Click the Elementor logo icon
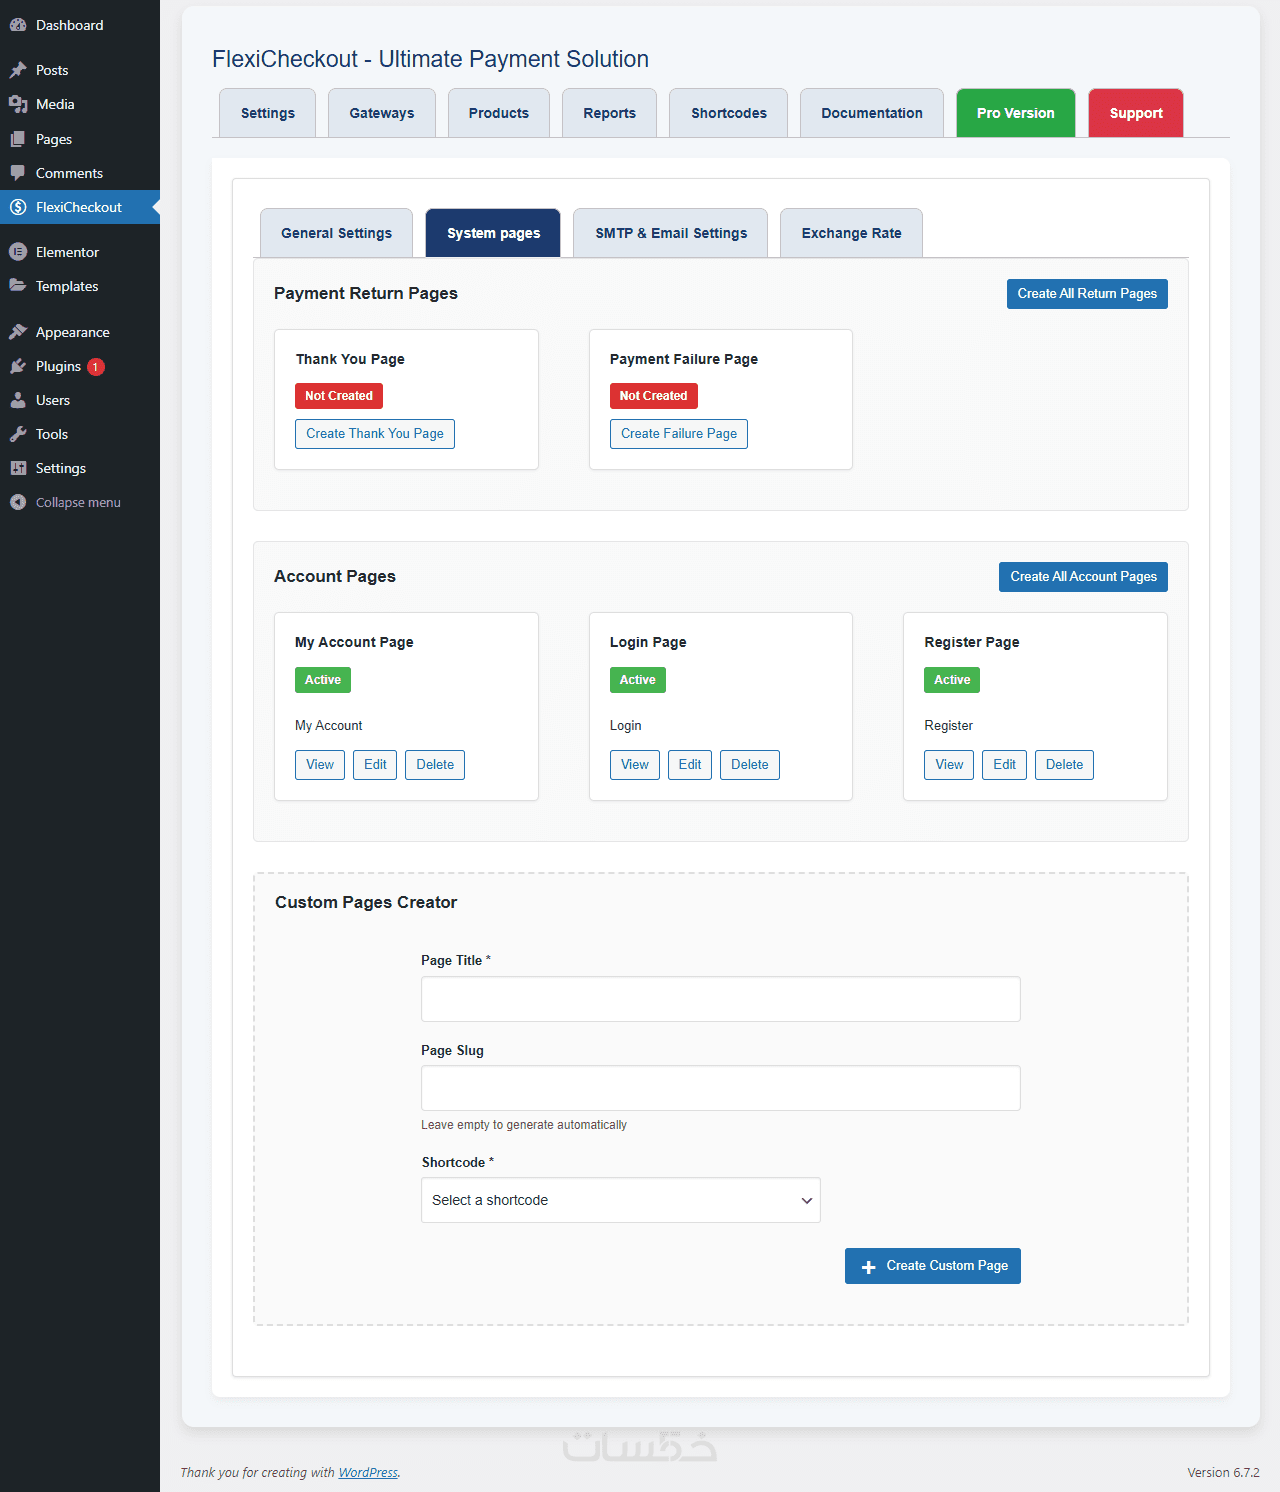Image resolution: width=1280 pixels, height=1492 pixels. click(18, 252)
